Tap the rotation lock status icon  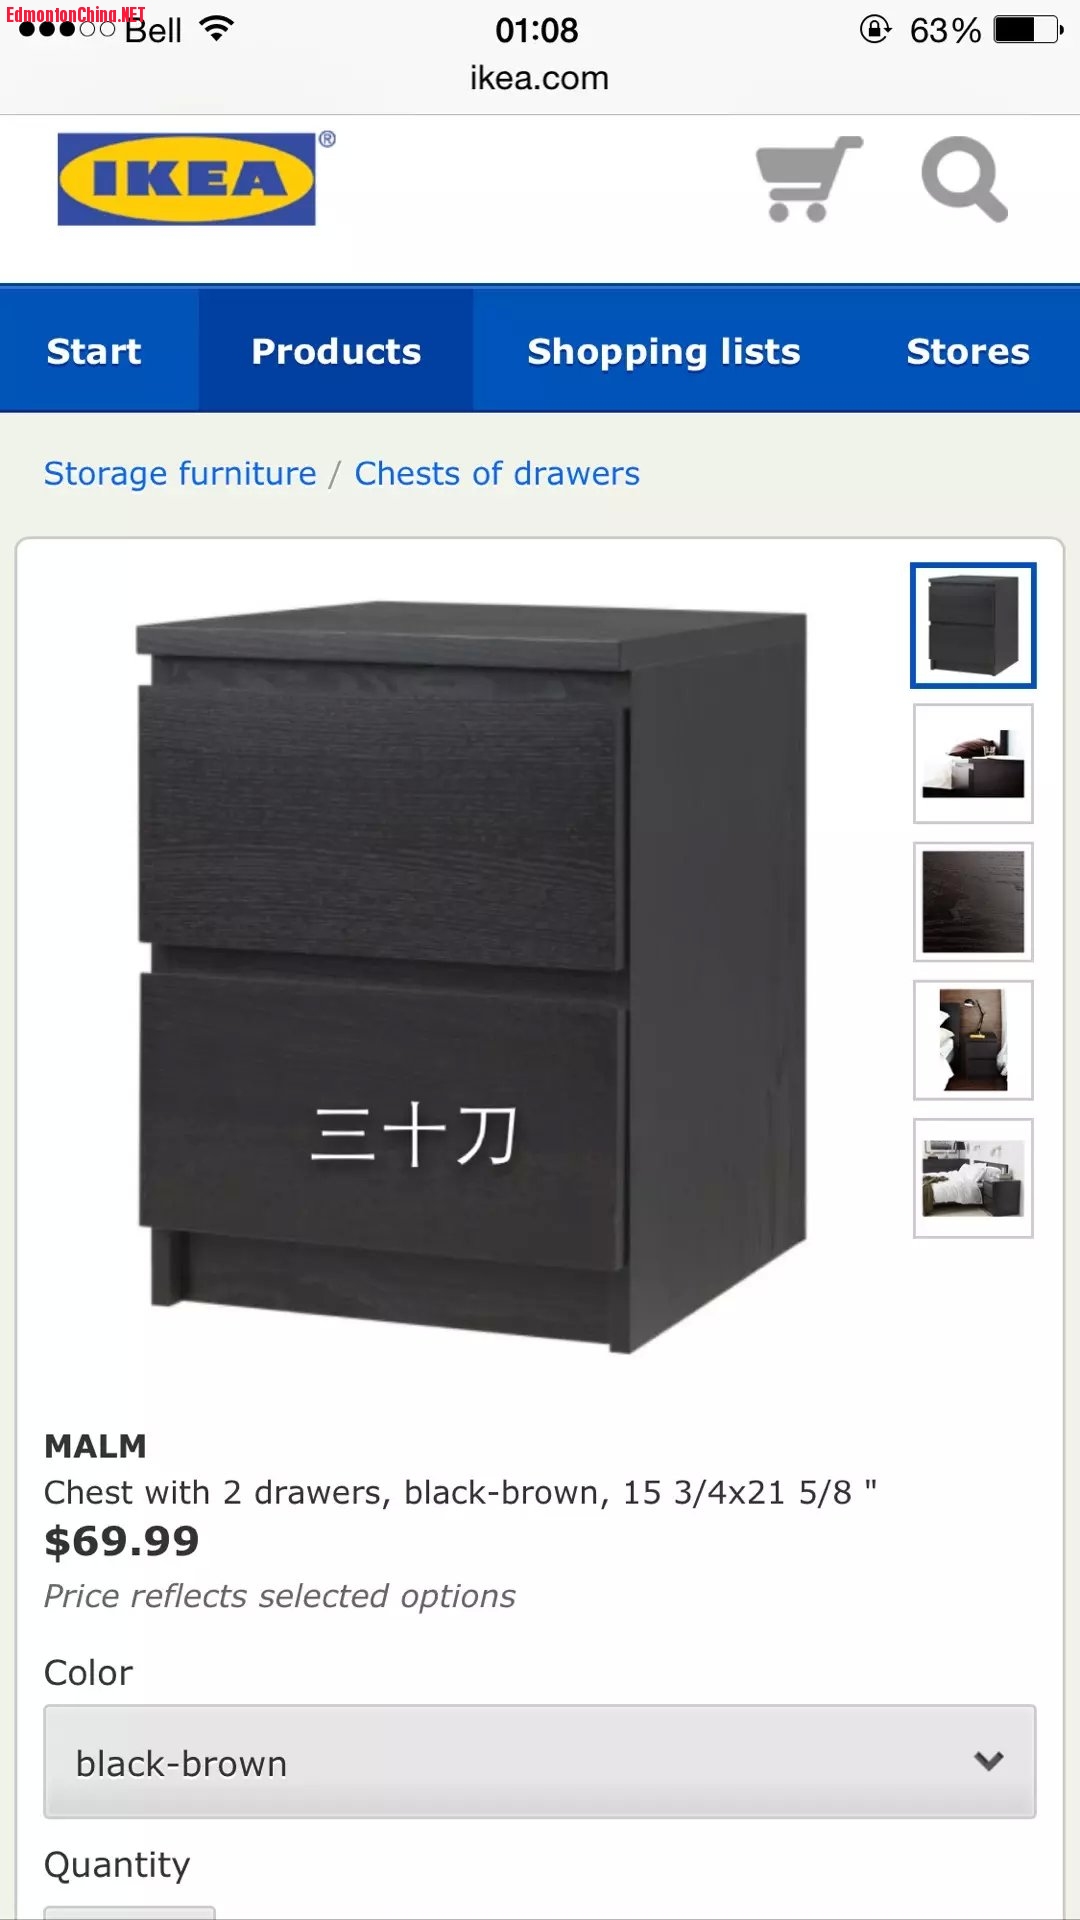(x=875, y=29)
